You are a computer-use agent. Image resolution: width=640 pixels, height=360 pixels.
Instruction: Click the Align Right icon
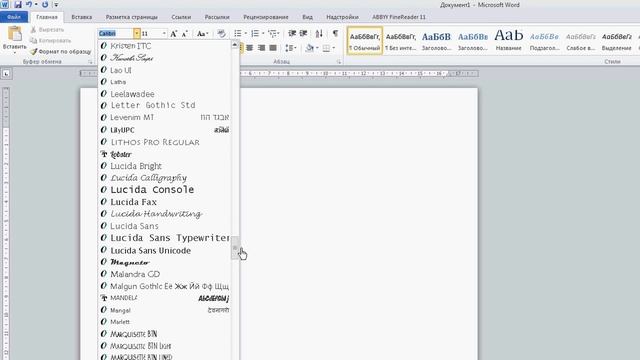(261, 48)
